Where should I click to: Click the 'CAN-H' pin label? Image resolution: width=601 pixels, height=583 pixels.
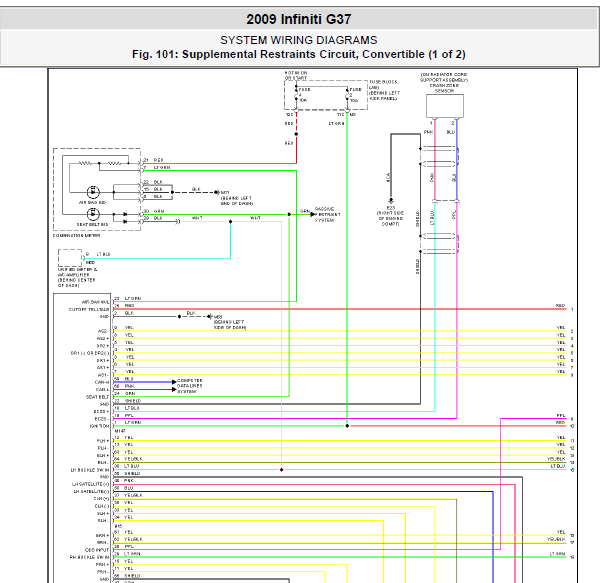[x=102, y=382]
